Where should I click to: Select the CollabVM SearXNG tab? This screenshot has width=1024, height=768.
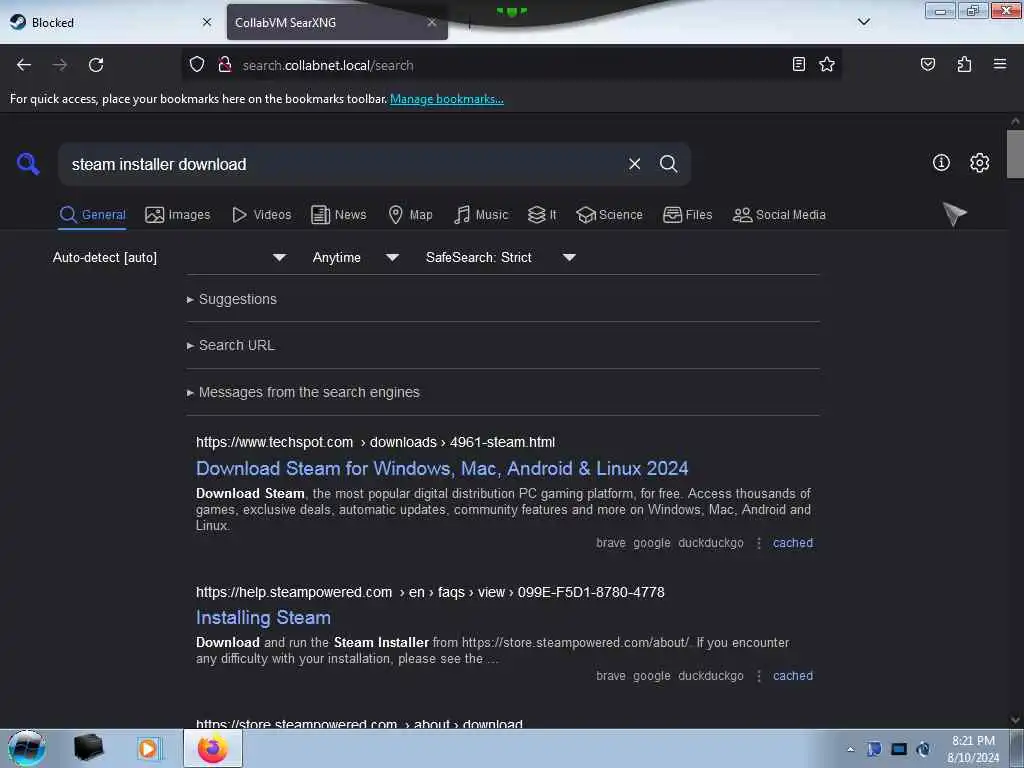click(337, 22)
